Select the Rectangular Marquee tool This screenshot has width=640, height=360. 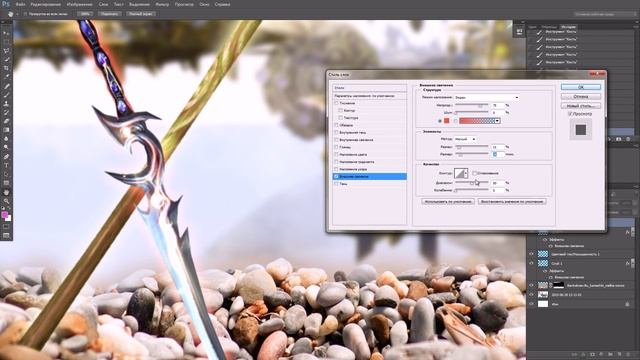(x=6, y=42)
